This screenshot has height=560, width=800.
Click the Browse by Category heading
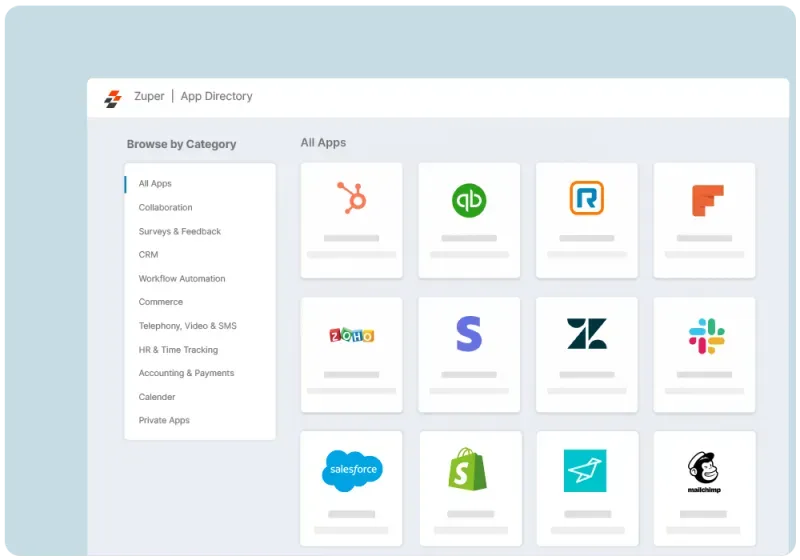181,144
